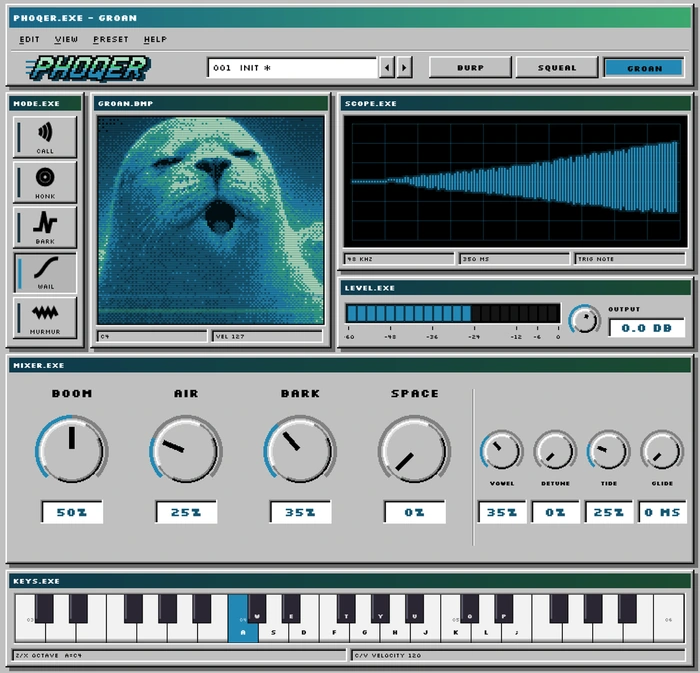Switch to the Burp sound
The image size is (700, 673).
point(470,68)
